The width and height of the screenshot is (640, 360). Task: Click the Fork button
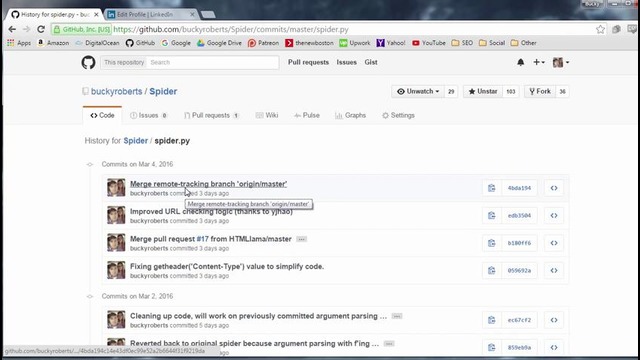540,91
